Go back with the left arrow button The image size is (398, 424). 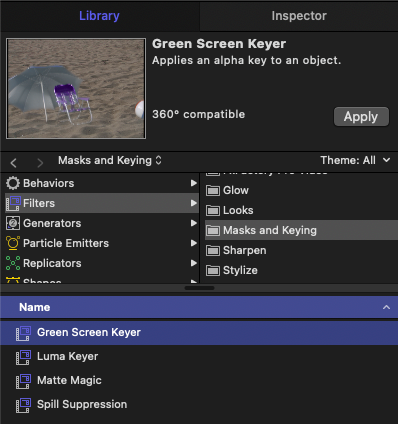point(13,163)
